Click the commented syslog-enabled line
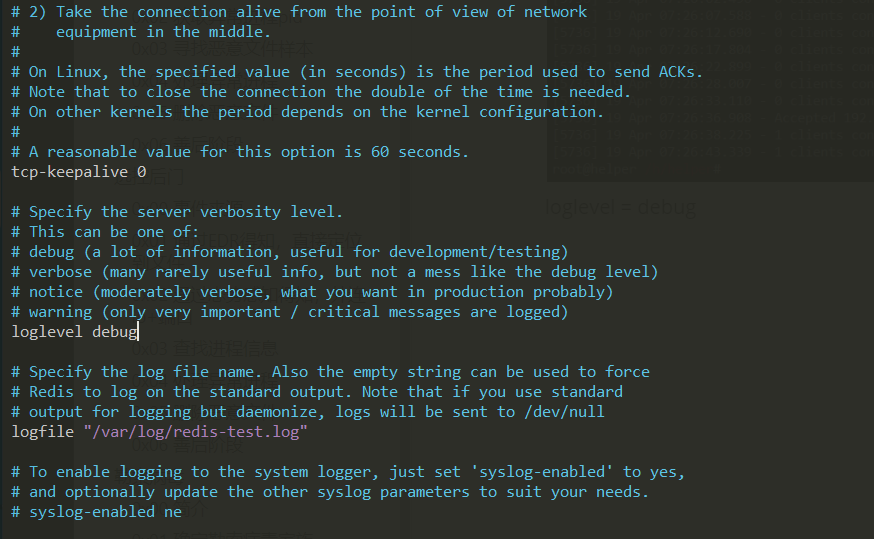This screenshot has width=874, height=539. tap(96, 512)
